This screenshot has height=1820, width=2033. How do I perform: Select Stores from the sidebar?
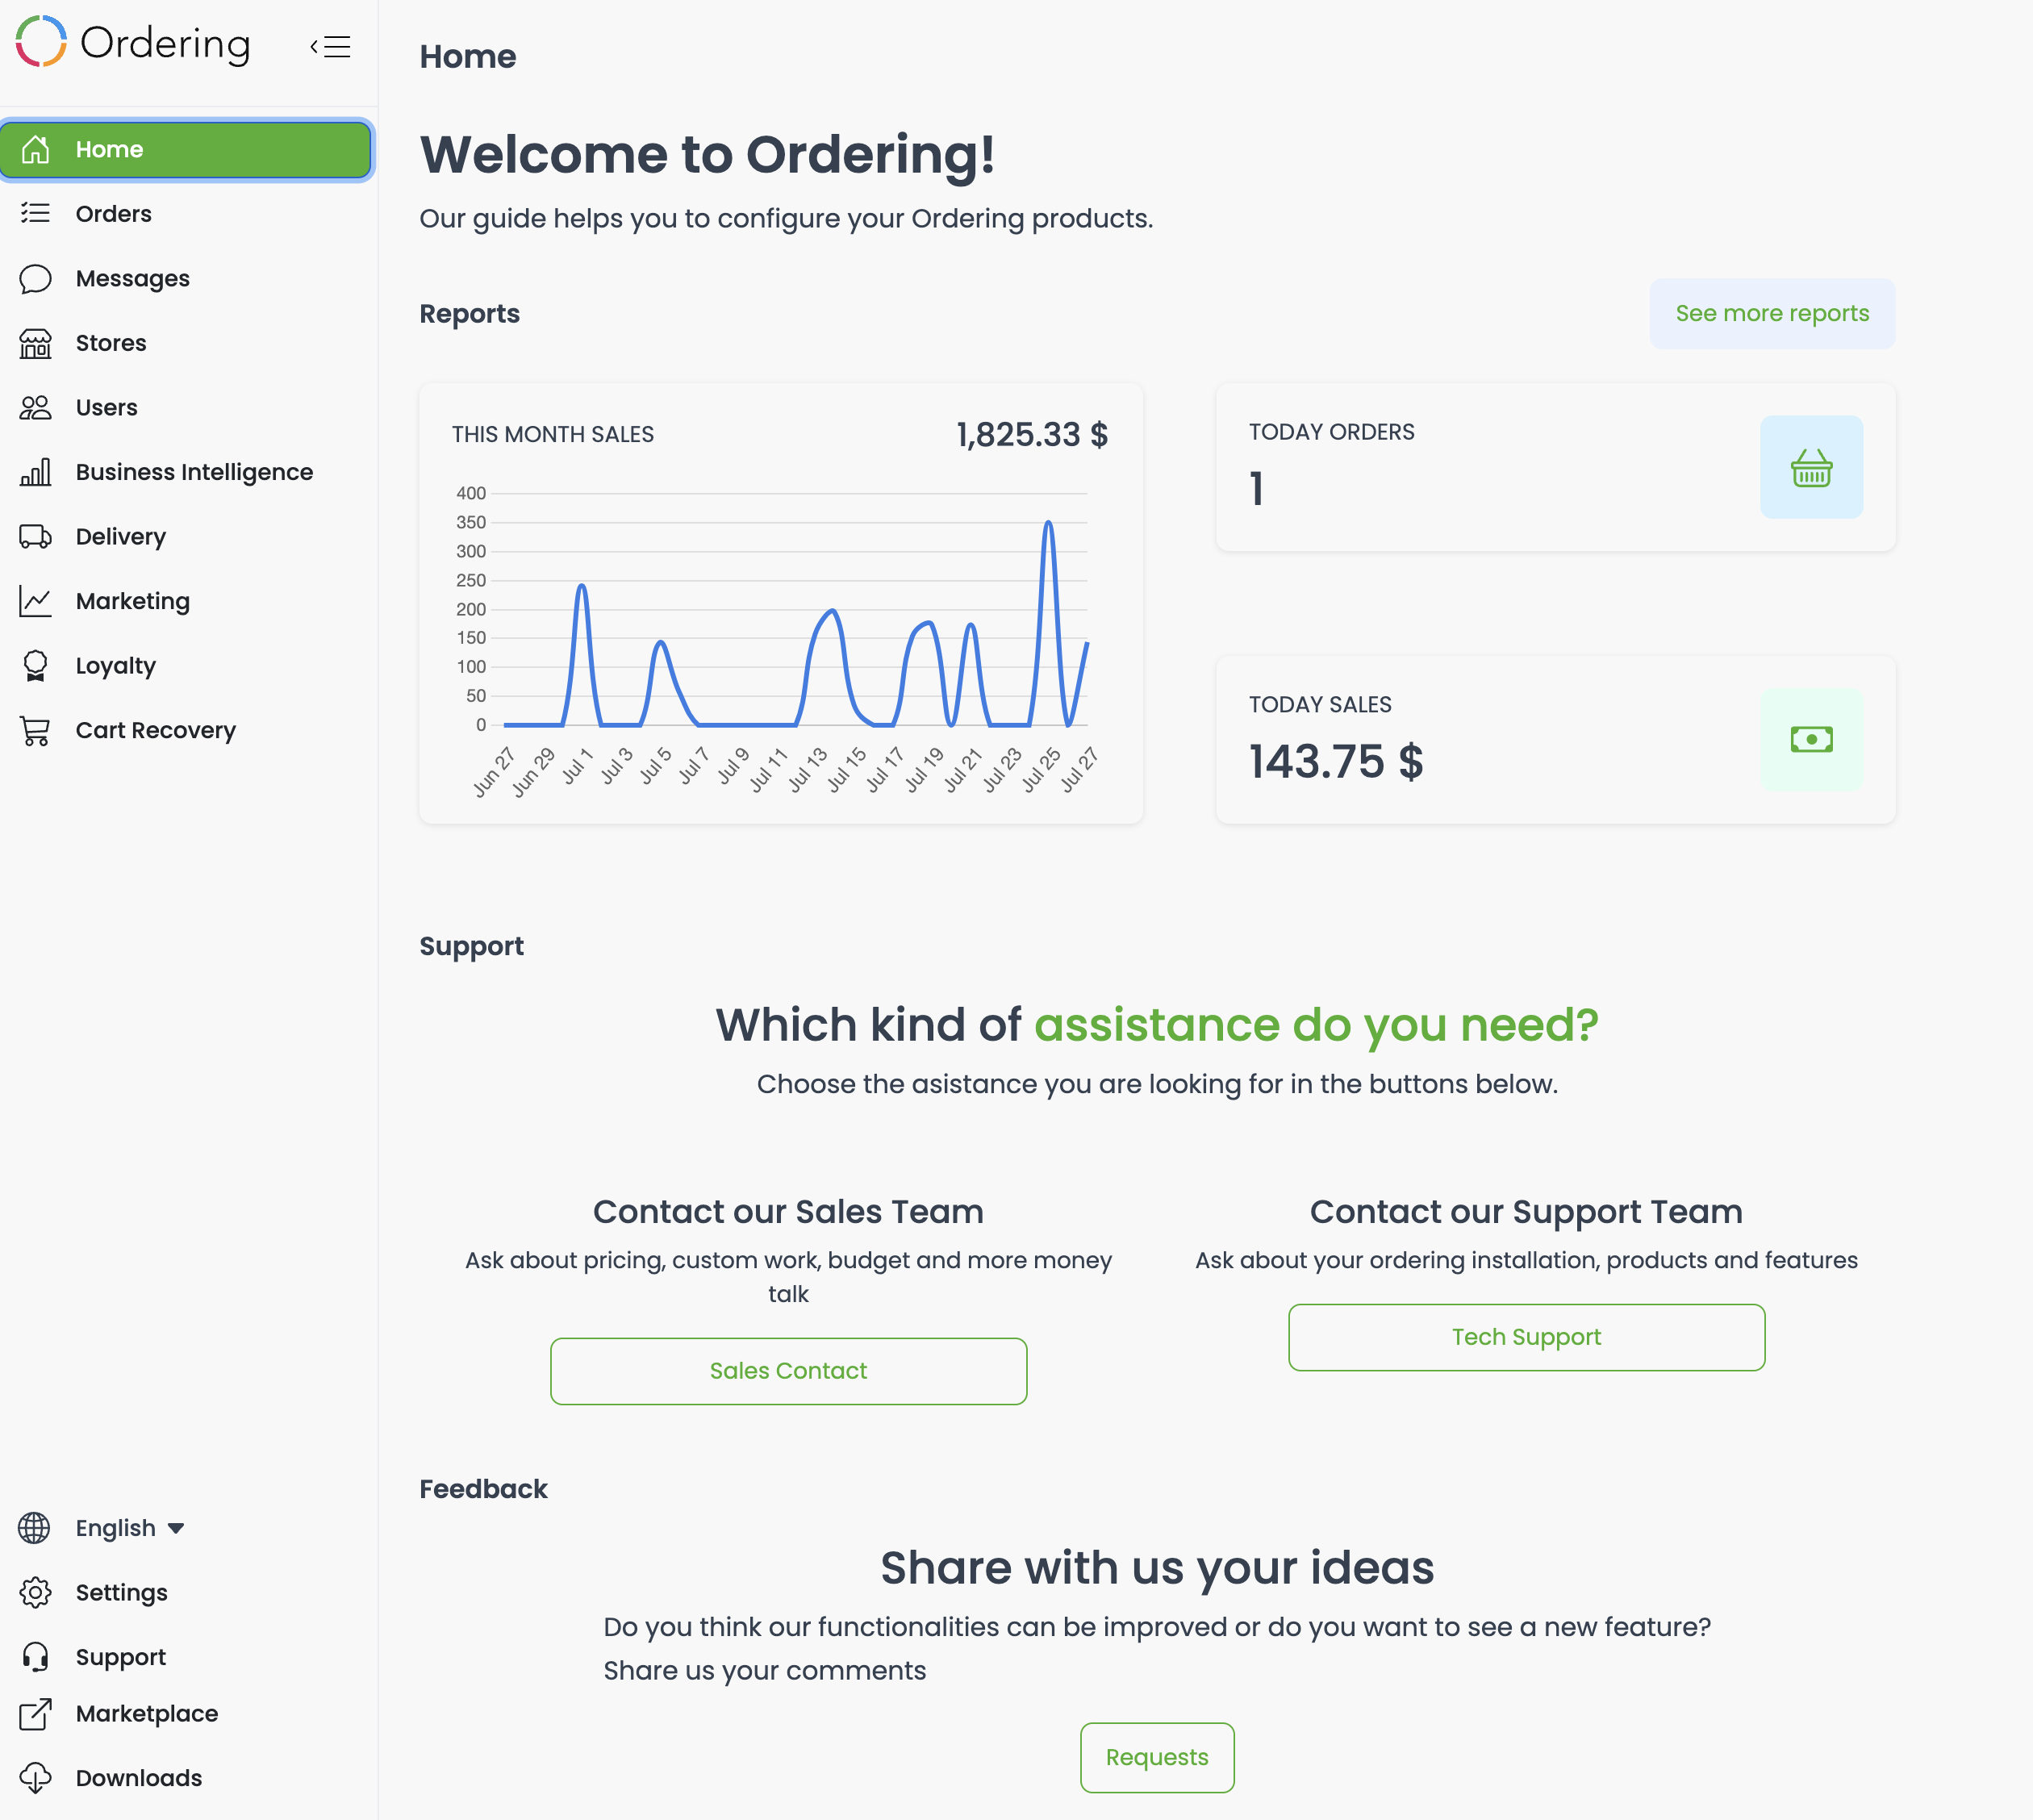(186, 343)
